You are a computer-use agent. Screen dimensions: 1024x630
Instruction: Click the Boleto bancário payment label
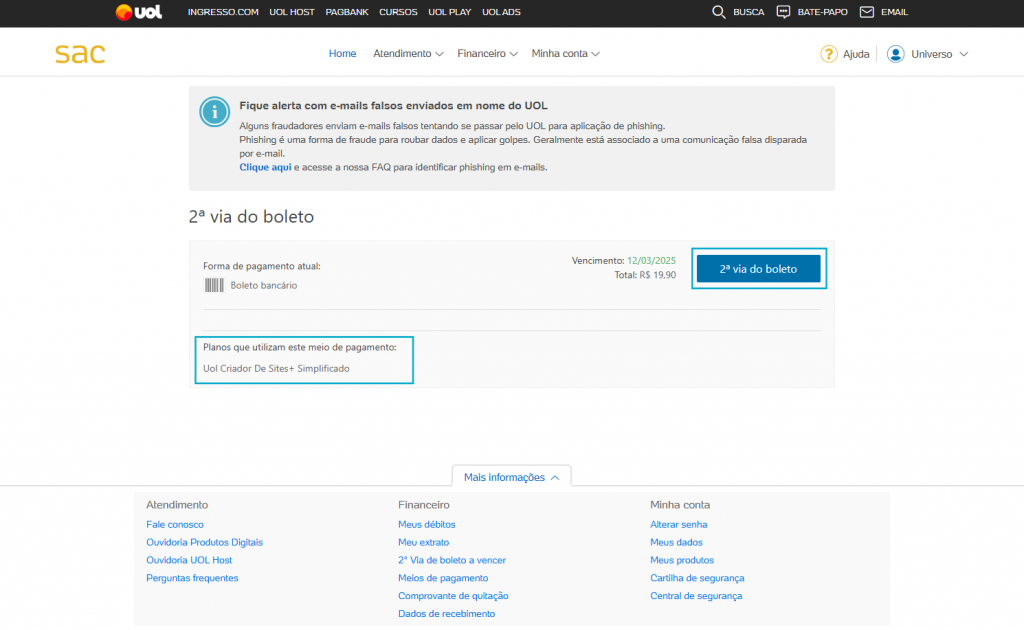[x=263, y=285]
